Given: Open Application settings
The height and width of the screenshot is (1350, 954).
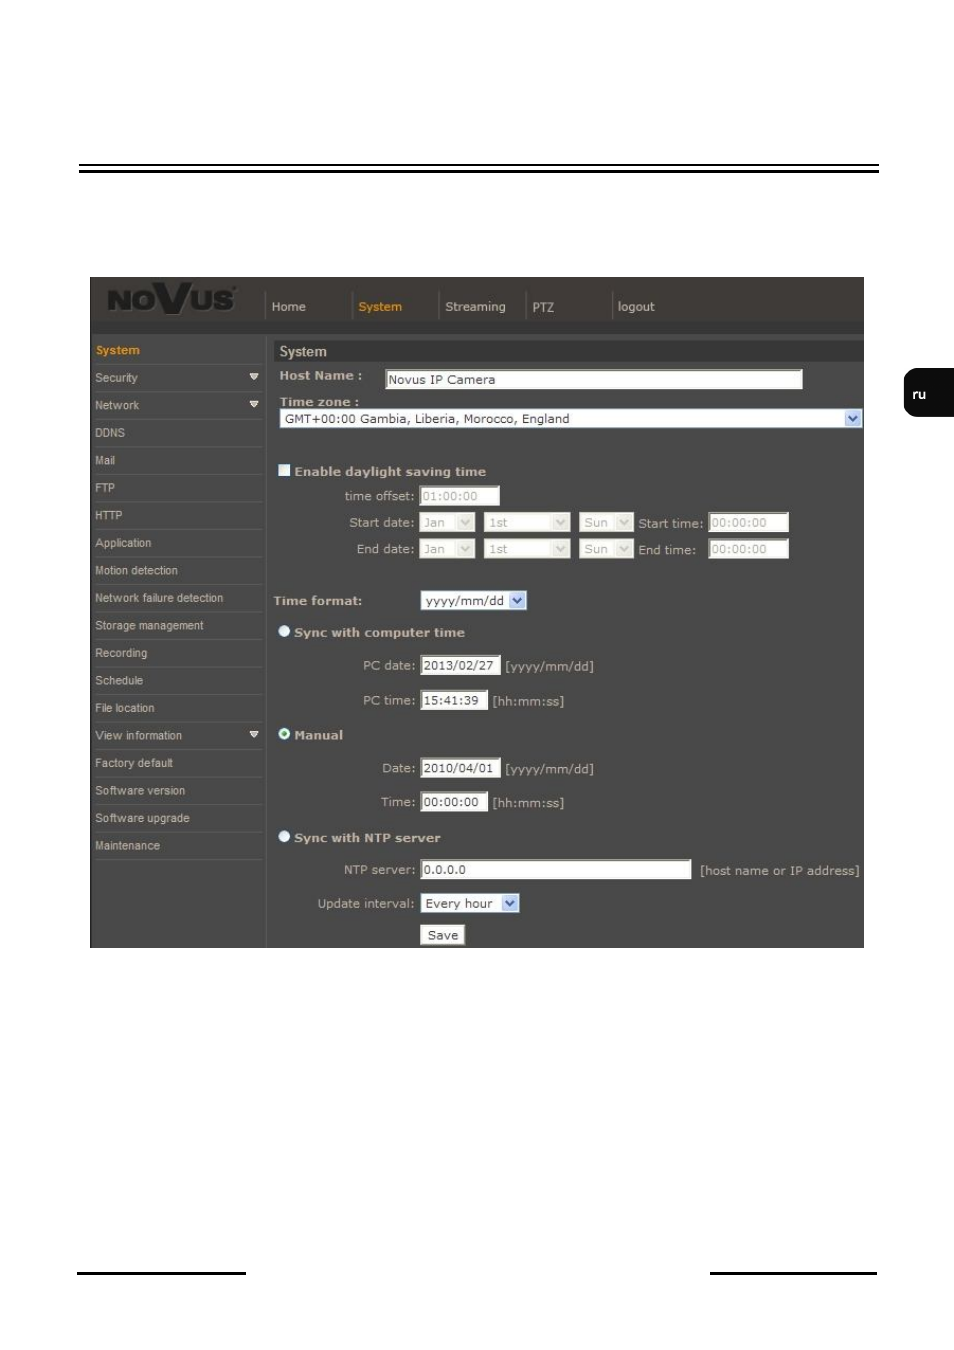Looking at the screenshot, I should pyautogui.click(x=123, y=543).
